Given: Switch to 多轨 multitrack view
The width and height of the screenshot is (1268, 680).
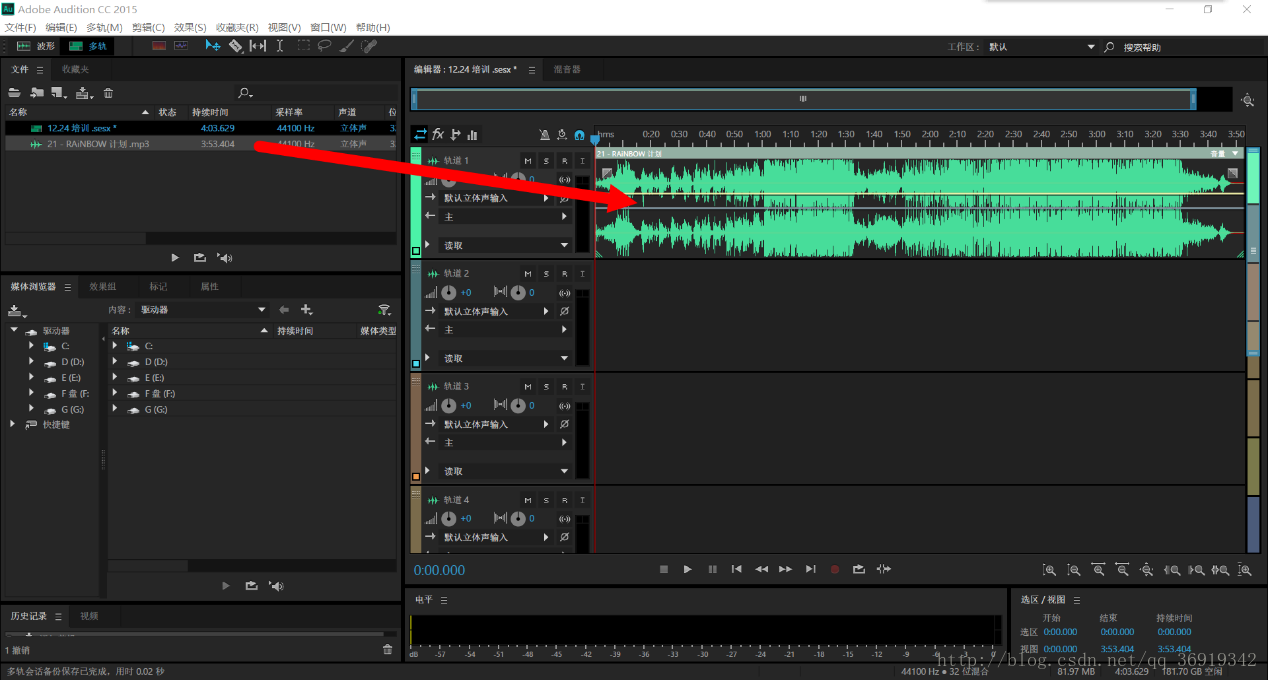Looking at the screenshot, I should tap(88, 46).
